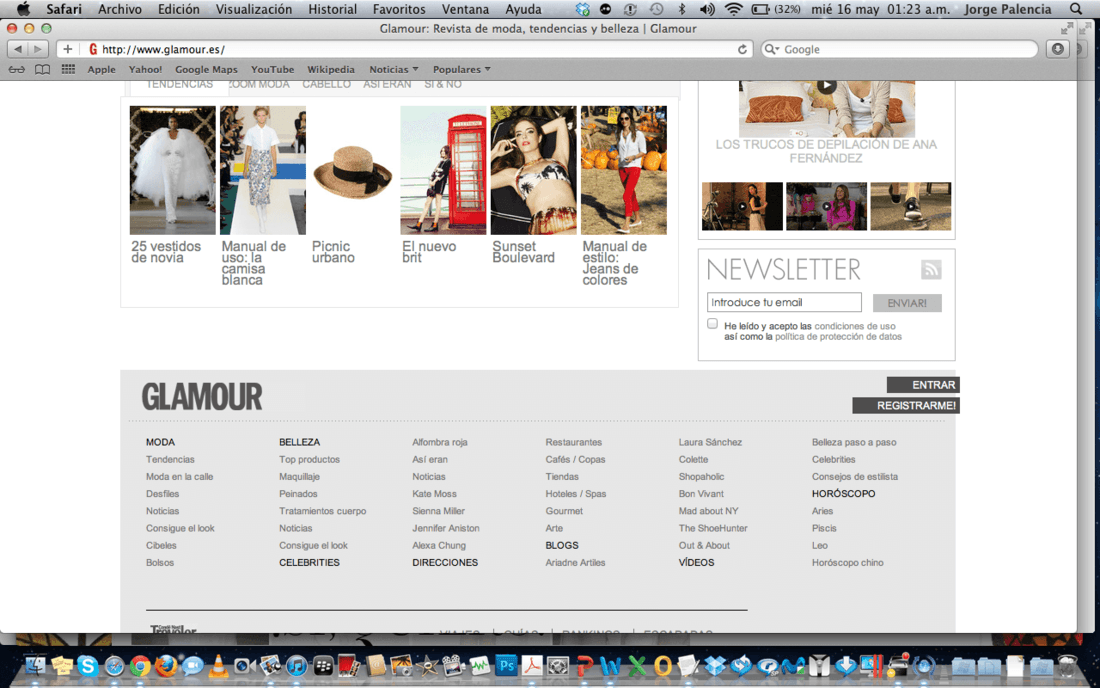Show all bookmarks with the book icon
The height and width of the screenshot is (688, 1100).
click(43, 69)
